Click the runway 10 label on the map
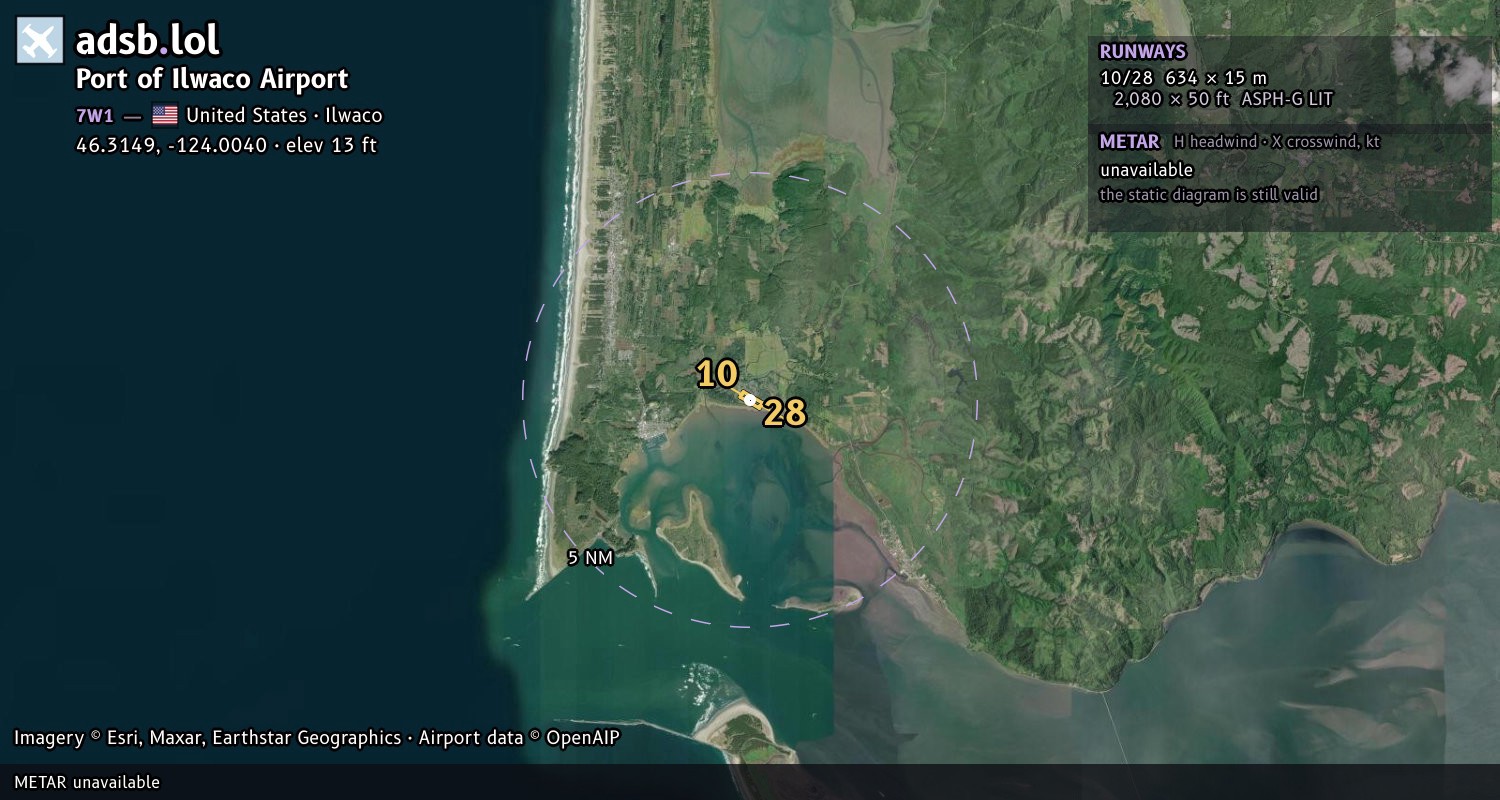 [717, 375]
